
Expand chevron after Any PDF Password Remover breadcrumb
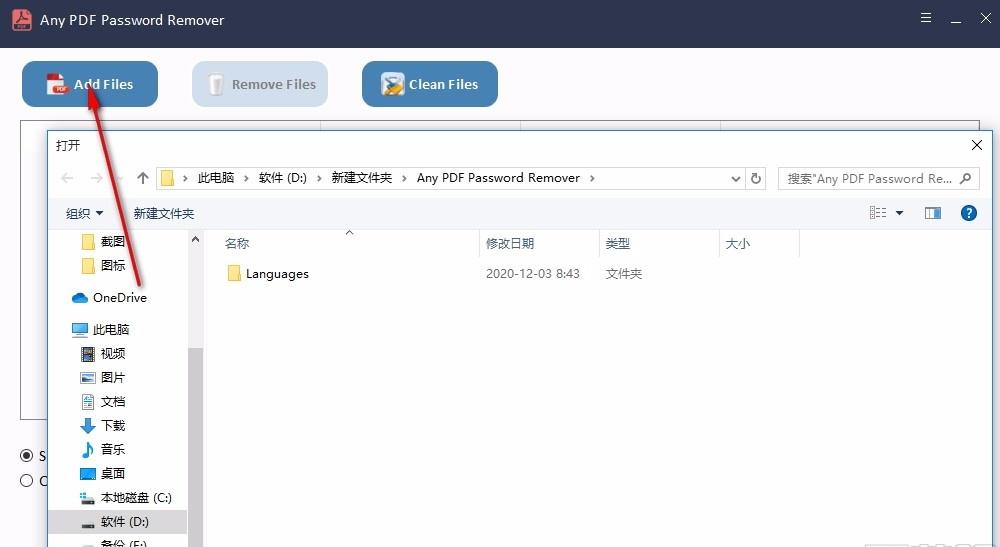pos(592,179)
